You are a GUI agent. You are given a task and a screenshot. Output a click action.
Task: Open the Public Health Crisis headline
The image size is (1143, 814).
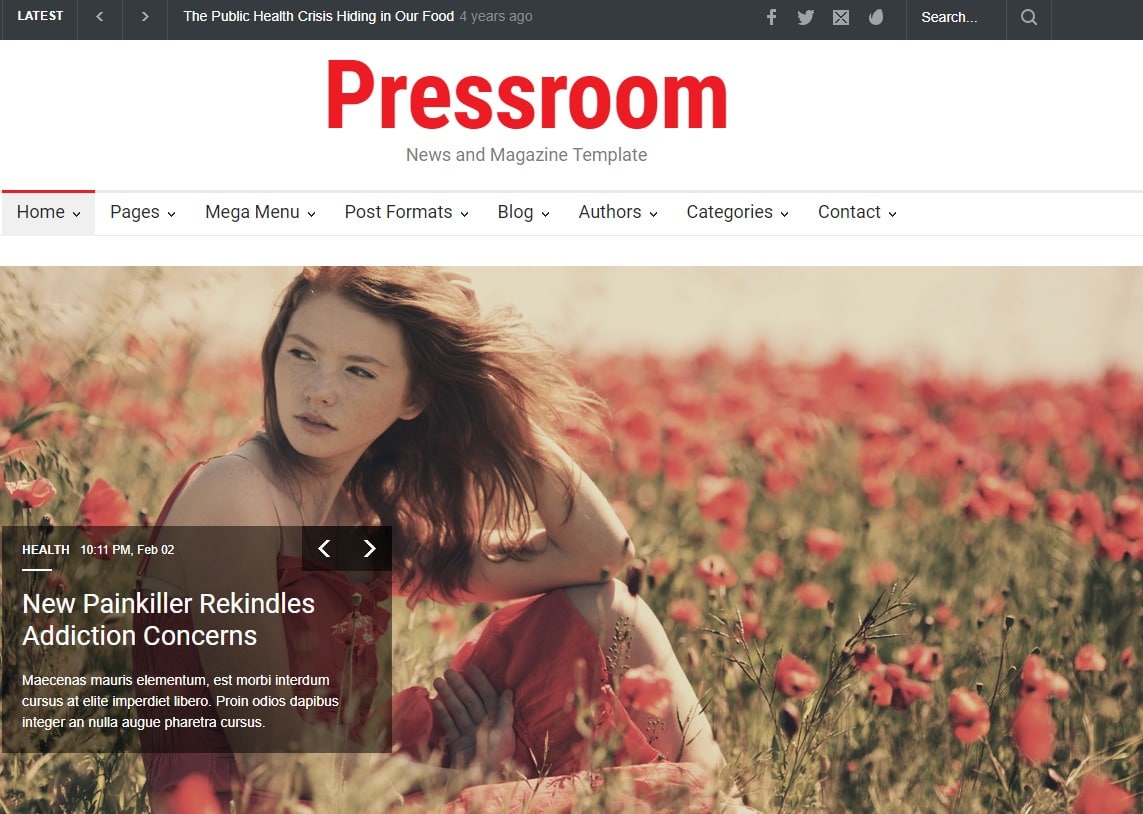317,16
